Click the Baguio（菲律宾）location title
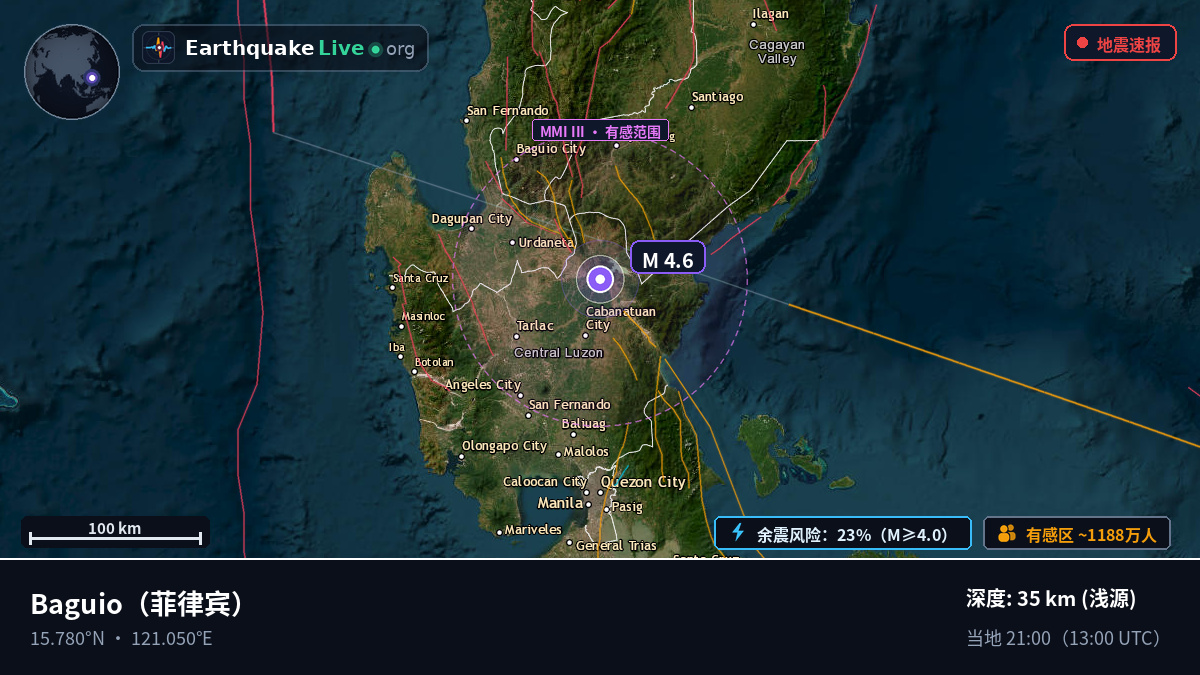1200x675 pixels. tap(137, 604)
